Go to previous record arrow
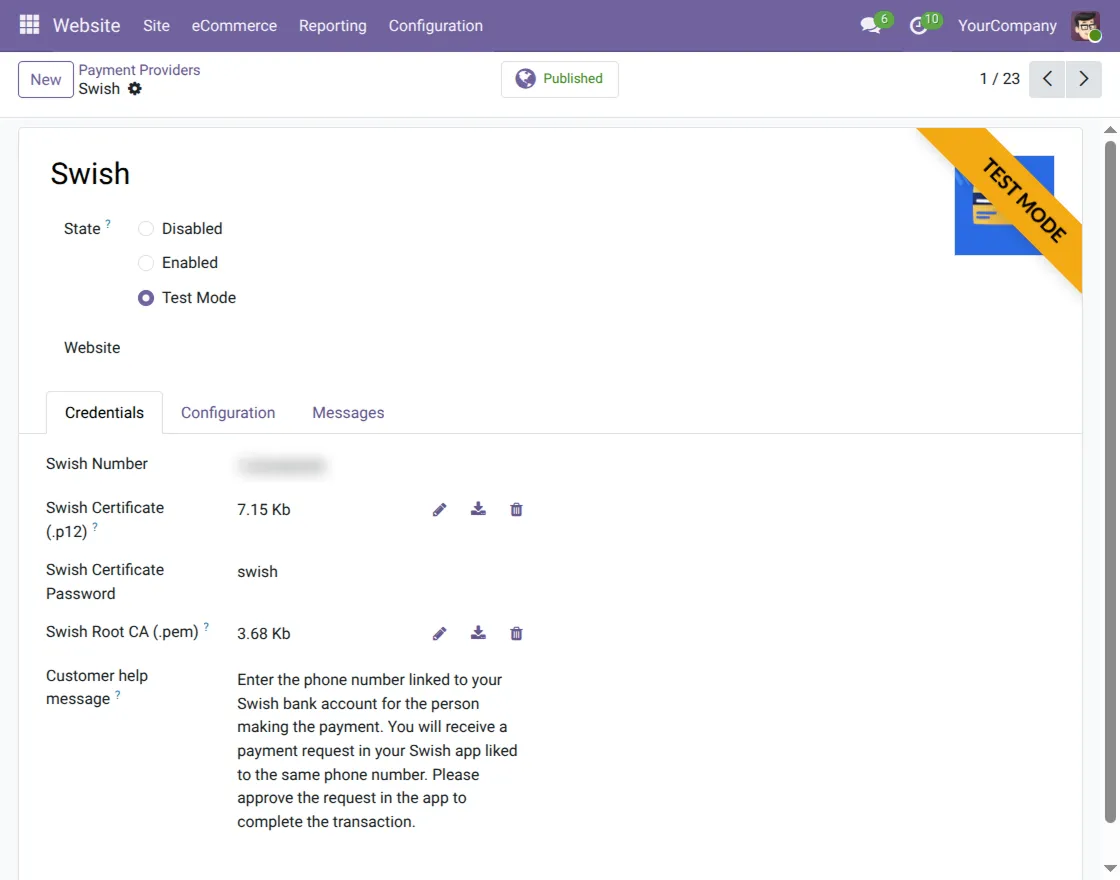Screen dimensions: 1120x880 pos(1047,79)
